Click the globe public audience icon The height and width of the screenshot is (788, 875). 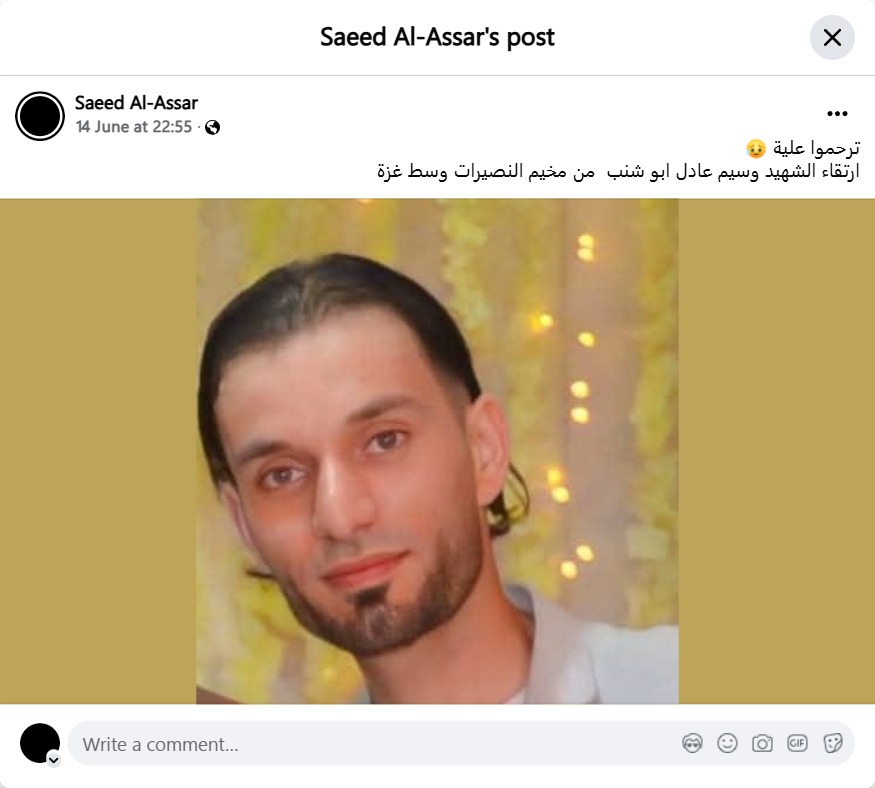212,128
